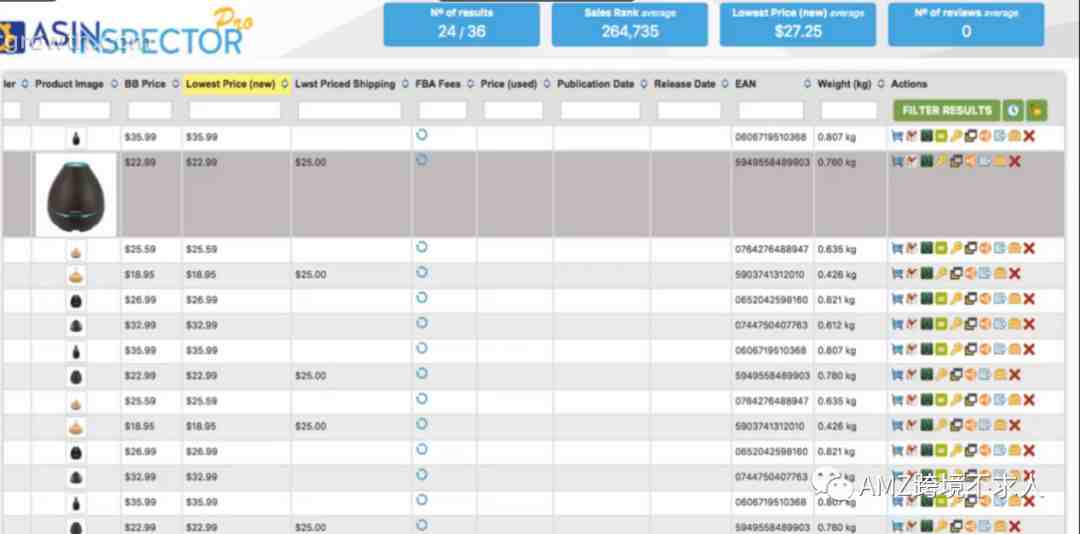The image size is (1080, 534).
Task: Sort by the Publication Date column header
Action: [595, 84]
